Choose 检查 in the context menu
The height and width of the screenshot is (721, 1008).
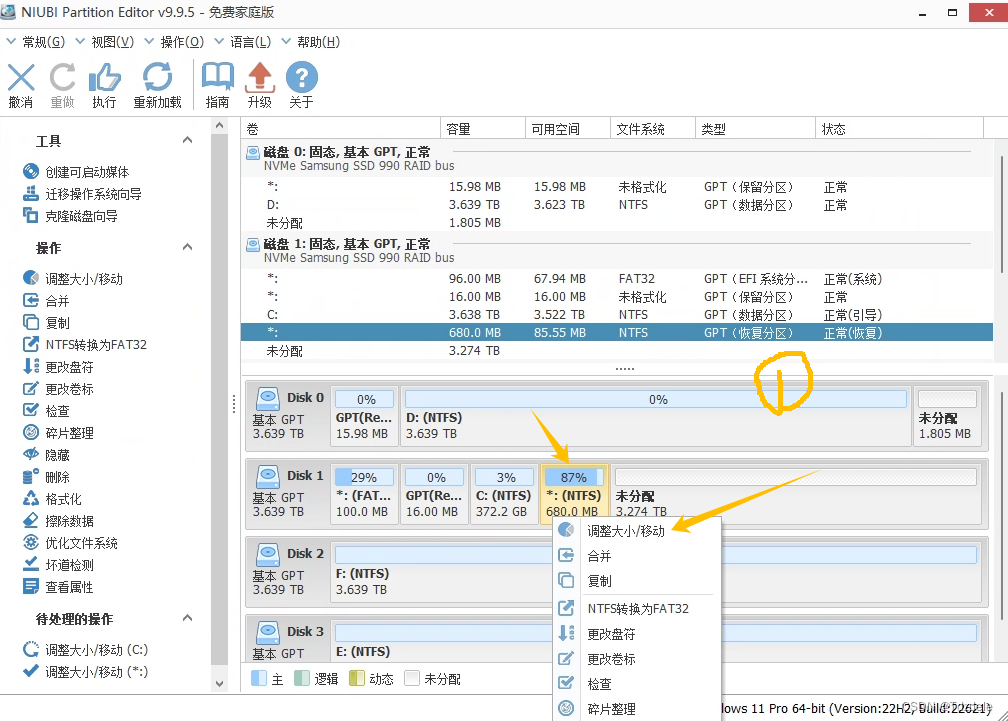point(636,684)
